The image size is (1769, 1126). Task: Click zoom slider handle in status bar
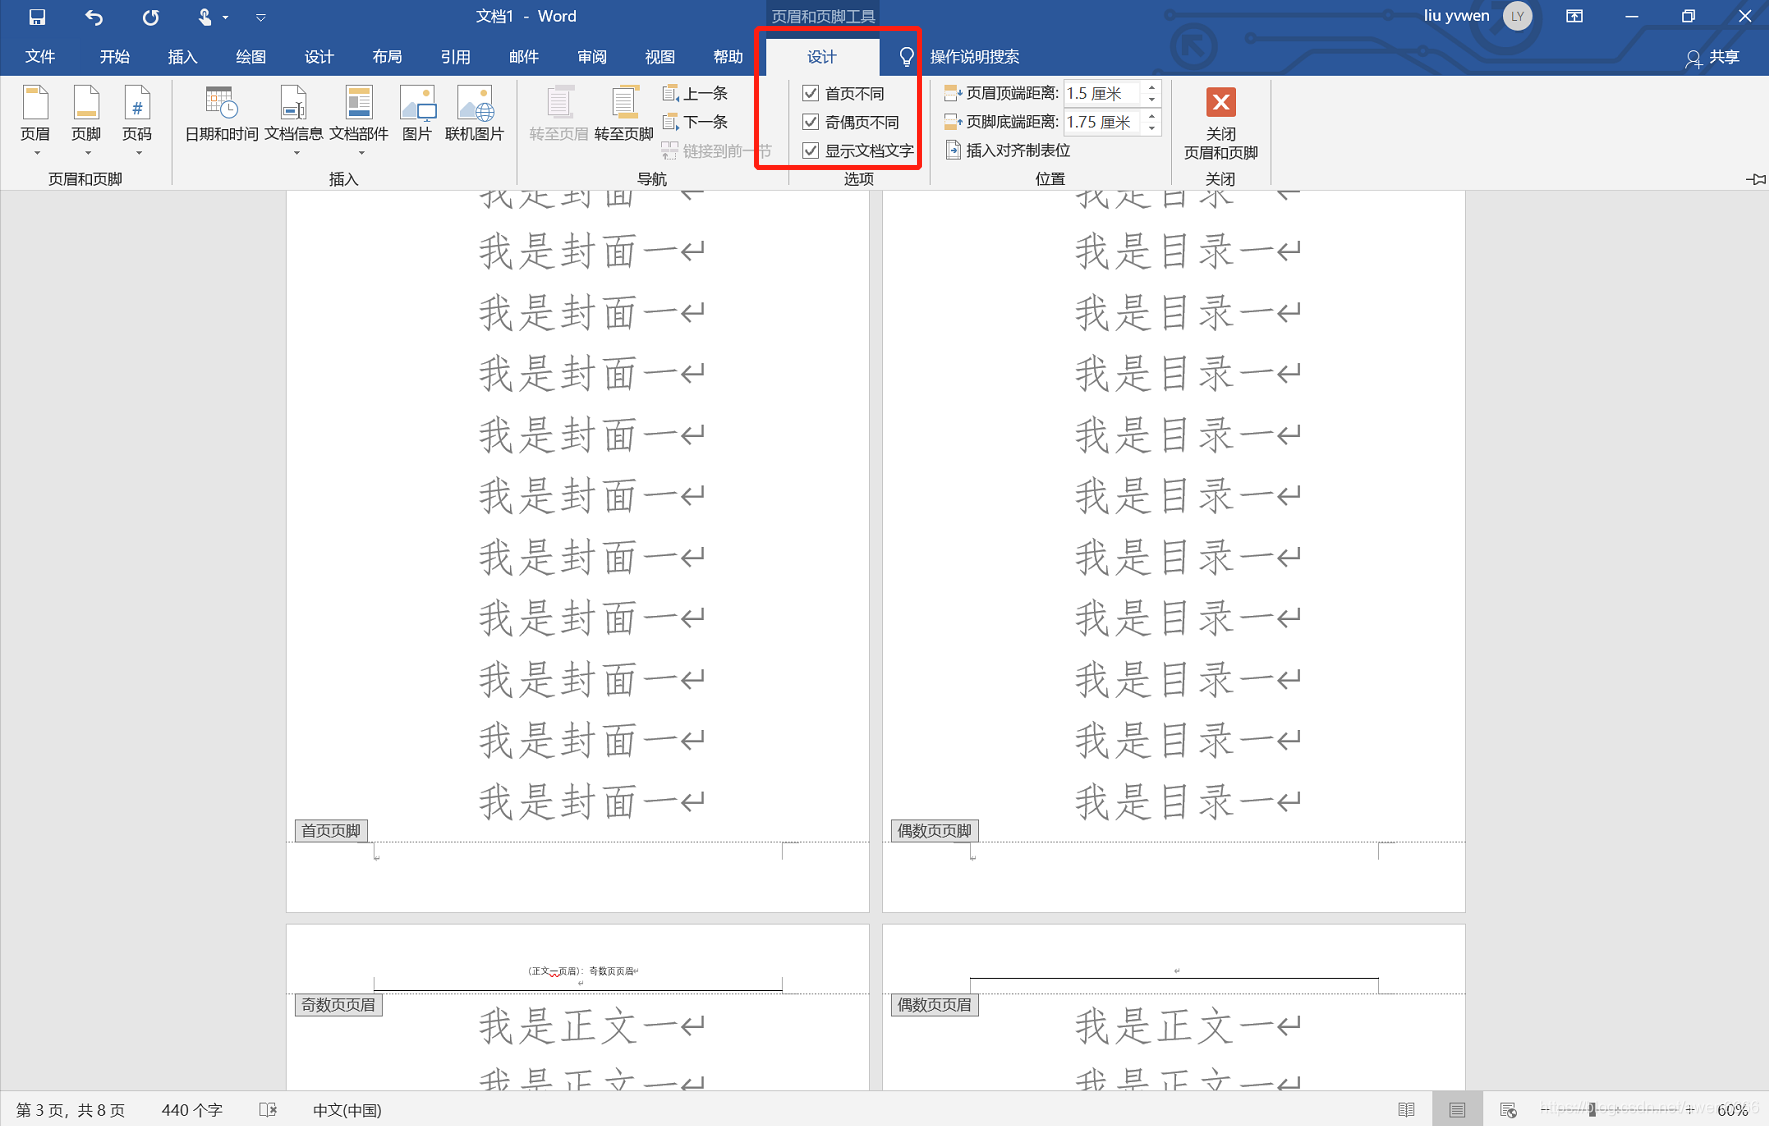[x=1592, y=1109]
